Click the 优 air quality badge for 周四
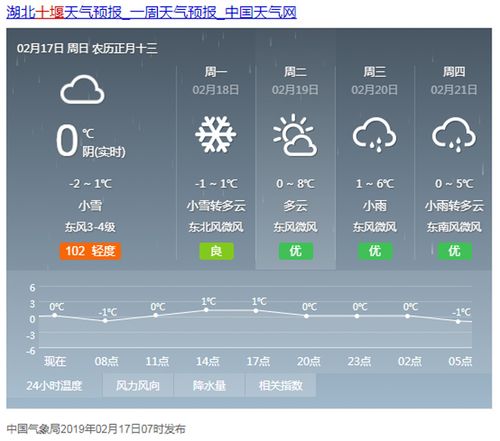The width and height of the screenshot is (500, 441). coord(454,251)
